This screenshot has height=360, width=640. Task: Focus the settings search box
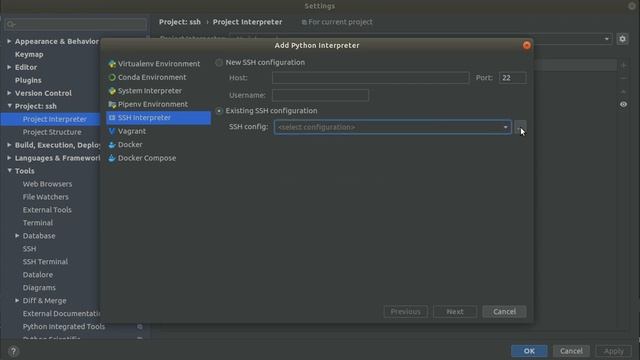[76, 24]
